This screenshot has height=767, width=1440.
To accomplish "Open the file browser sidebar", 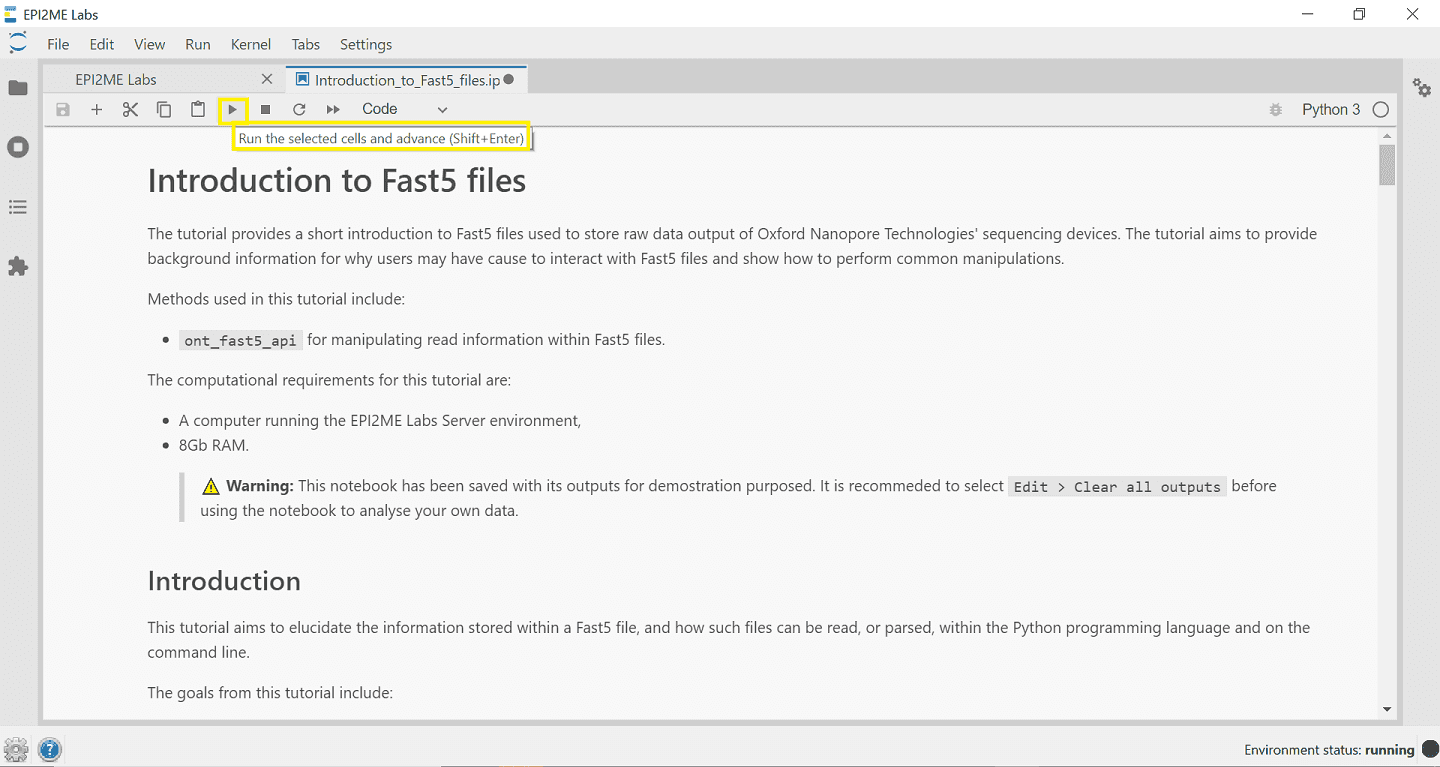I will pyautogui.click(x=18, y=88).
